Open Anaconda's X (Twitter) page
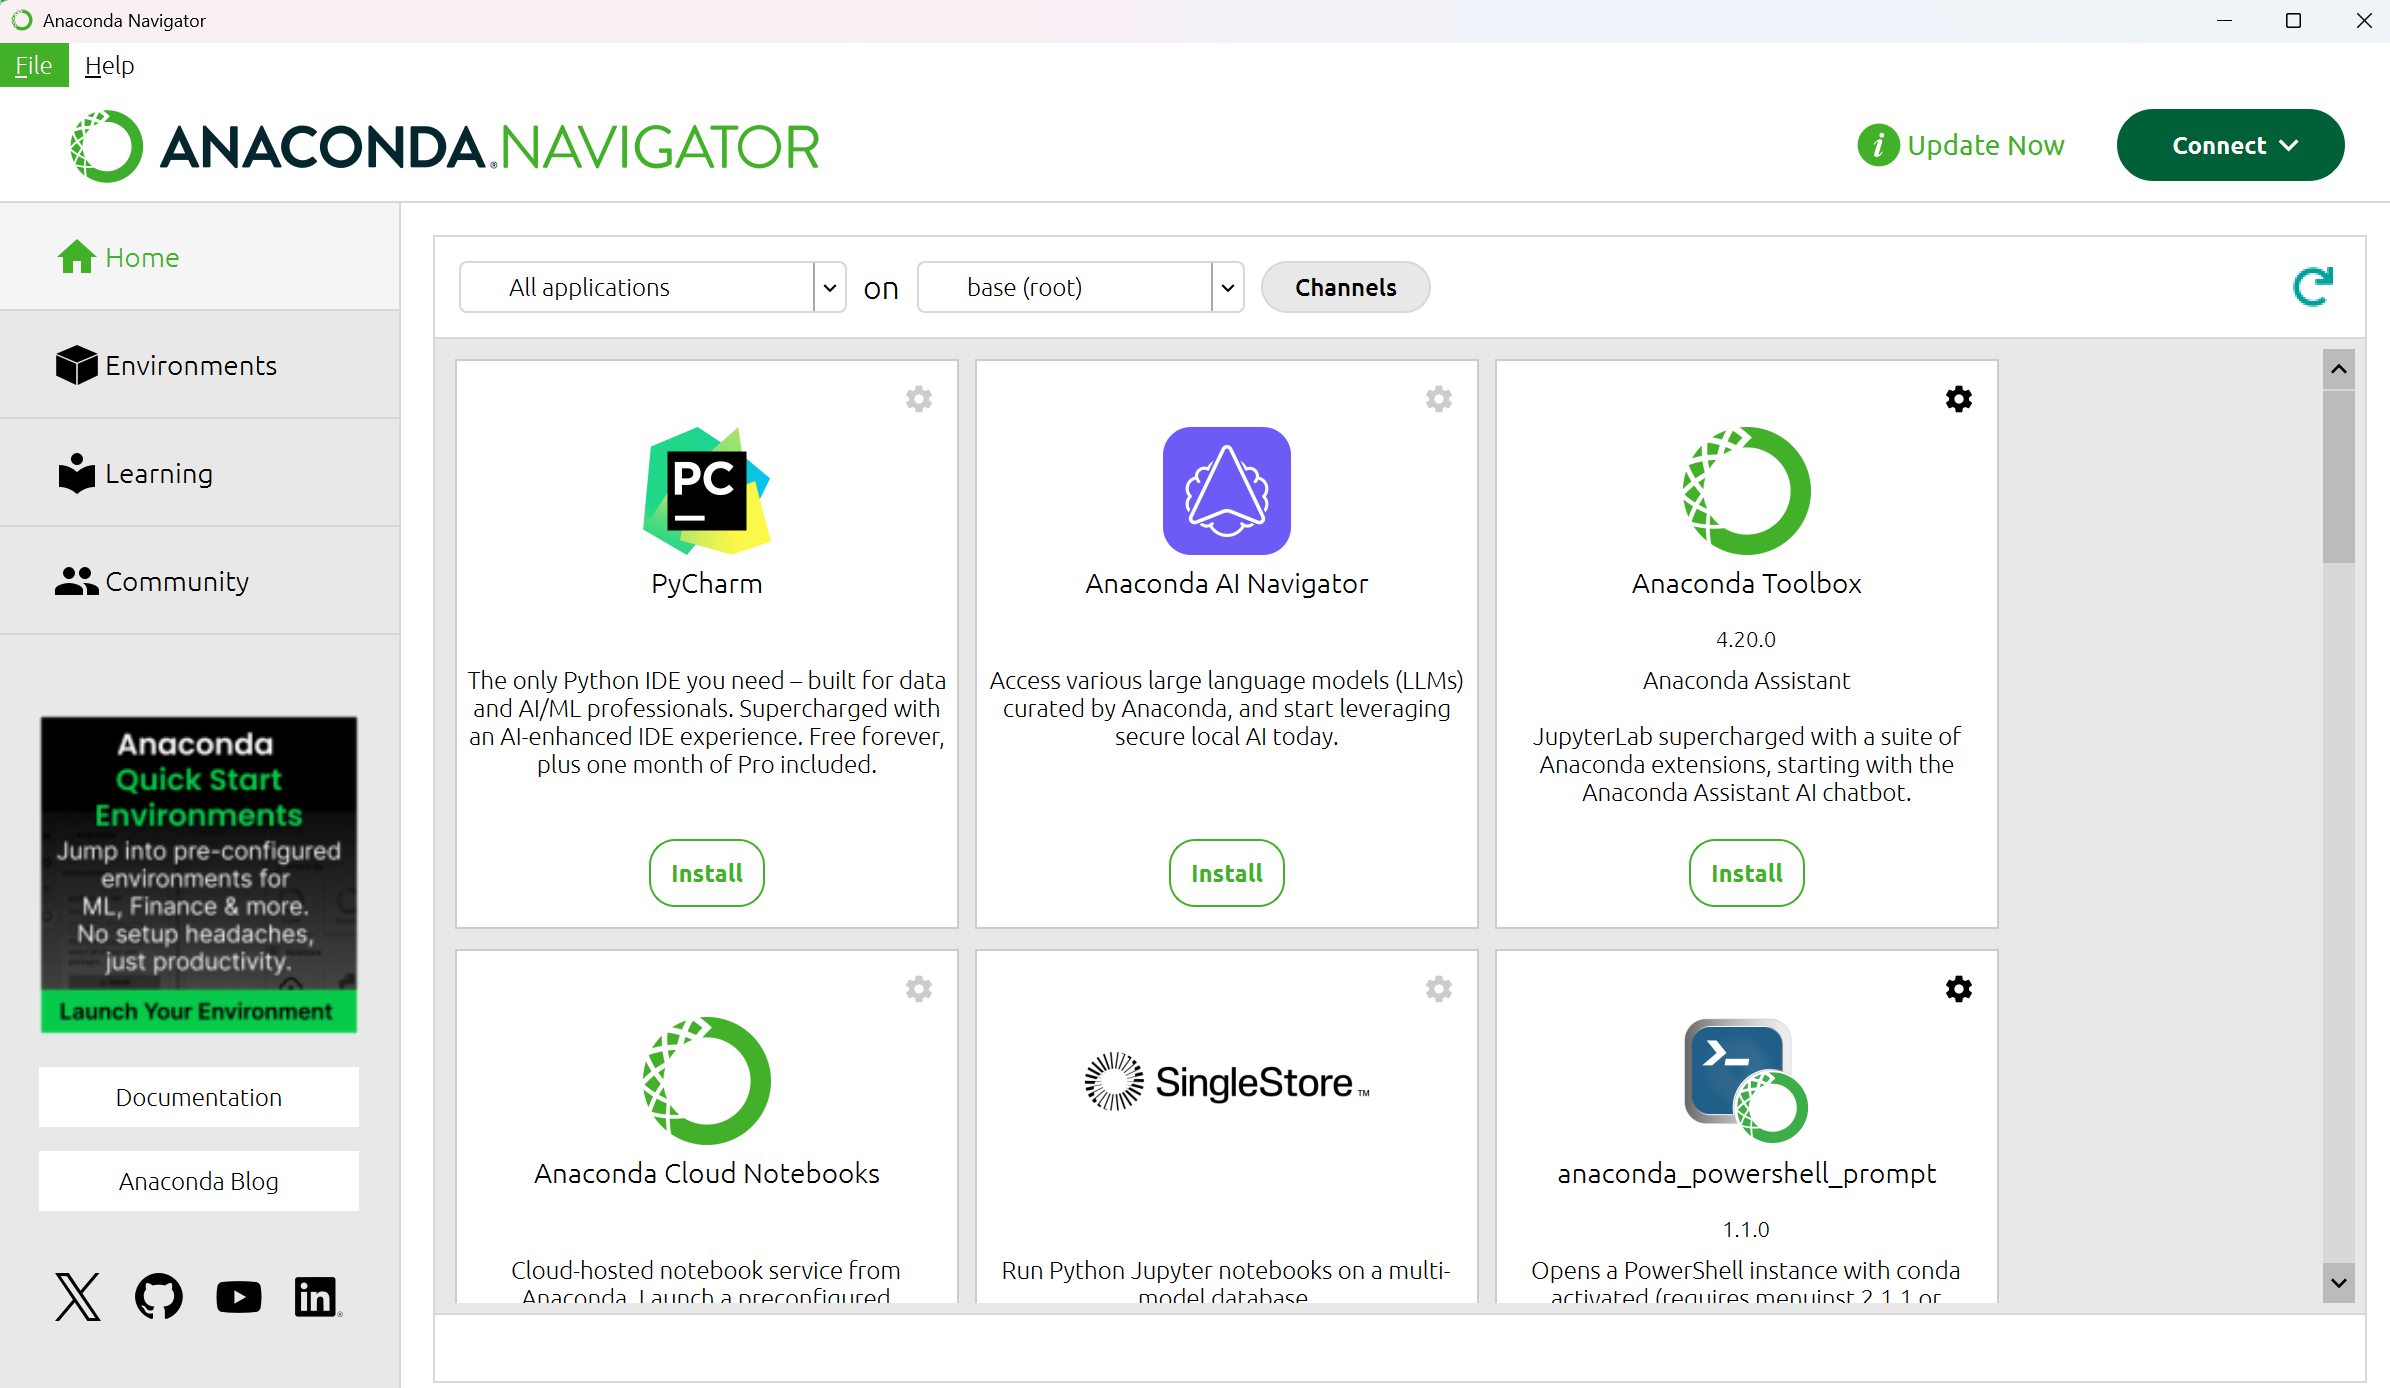The height and width of the screenshot is (1388, 2390). 78,1297
